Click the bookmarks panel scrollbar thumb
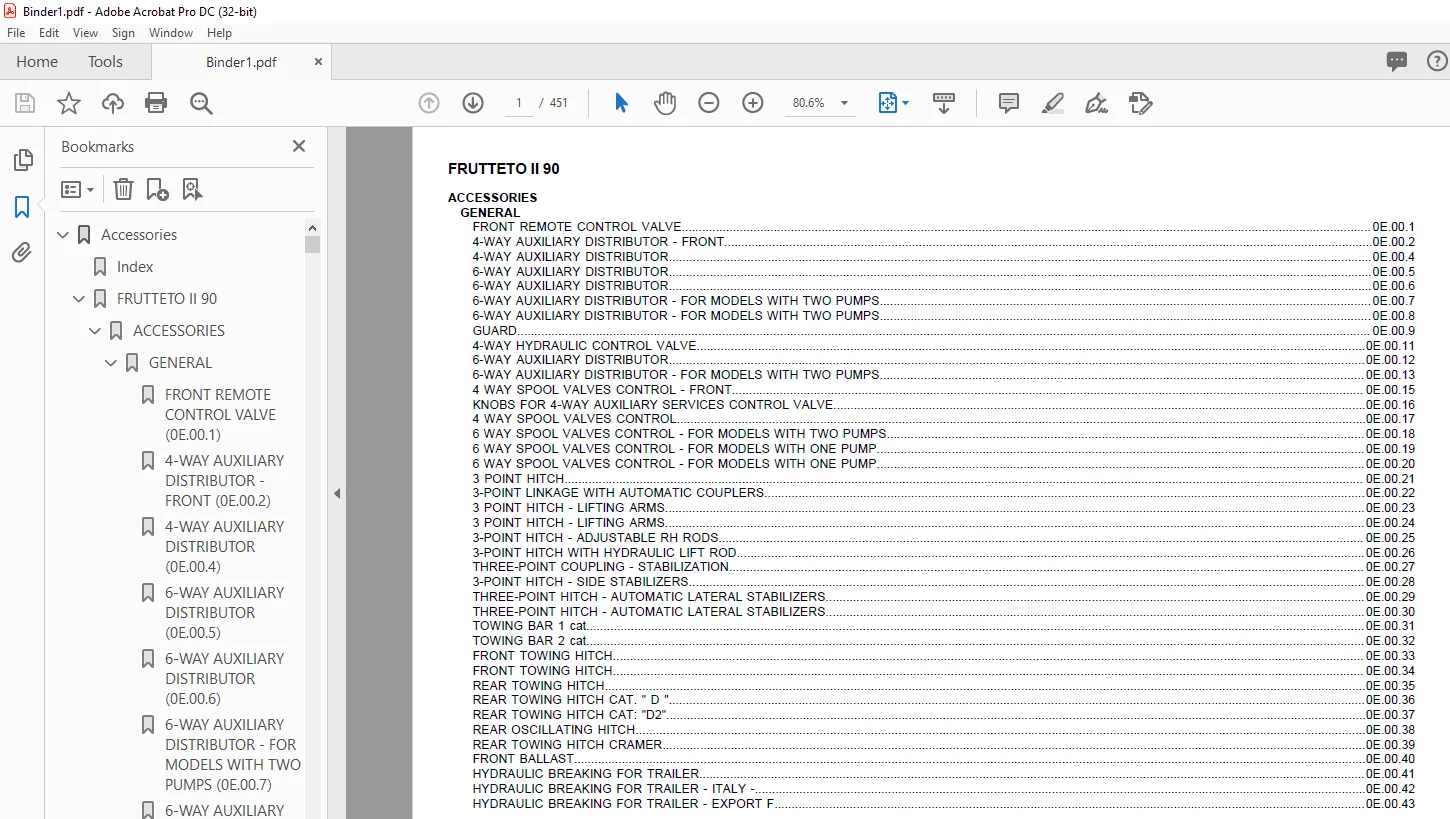 pyautogui.click(x=313, y=245)
